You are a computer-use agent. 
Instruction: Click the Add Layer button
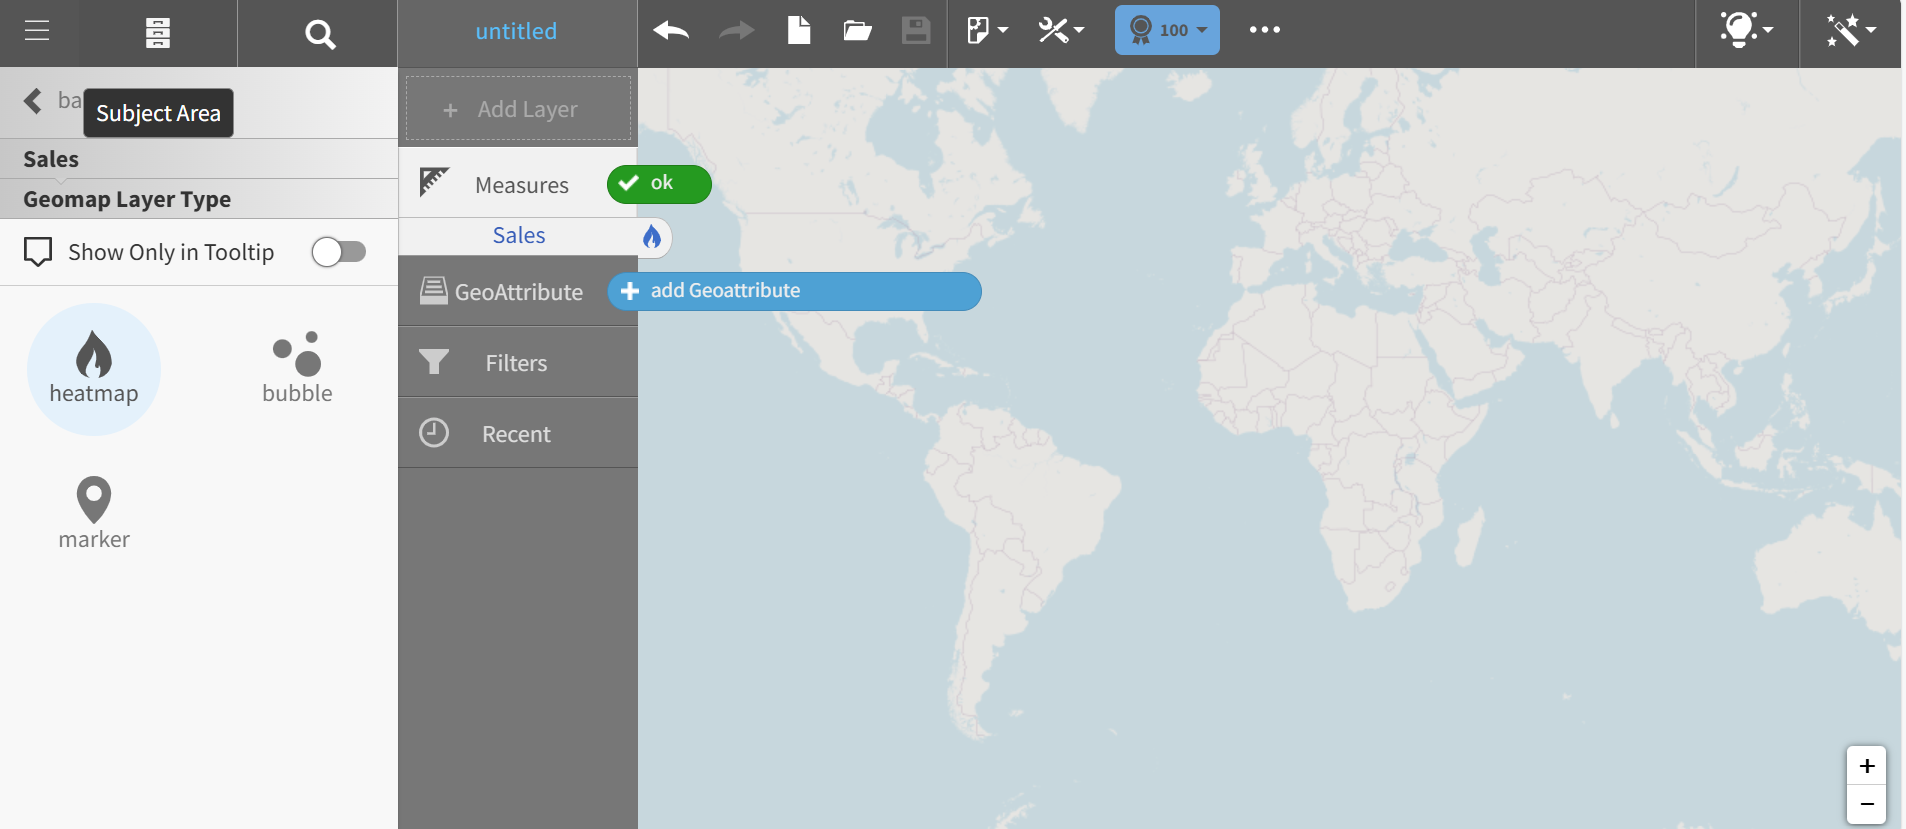tap(518, 109)
